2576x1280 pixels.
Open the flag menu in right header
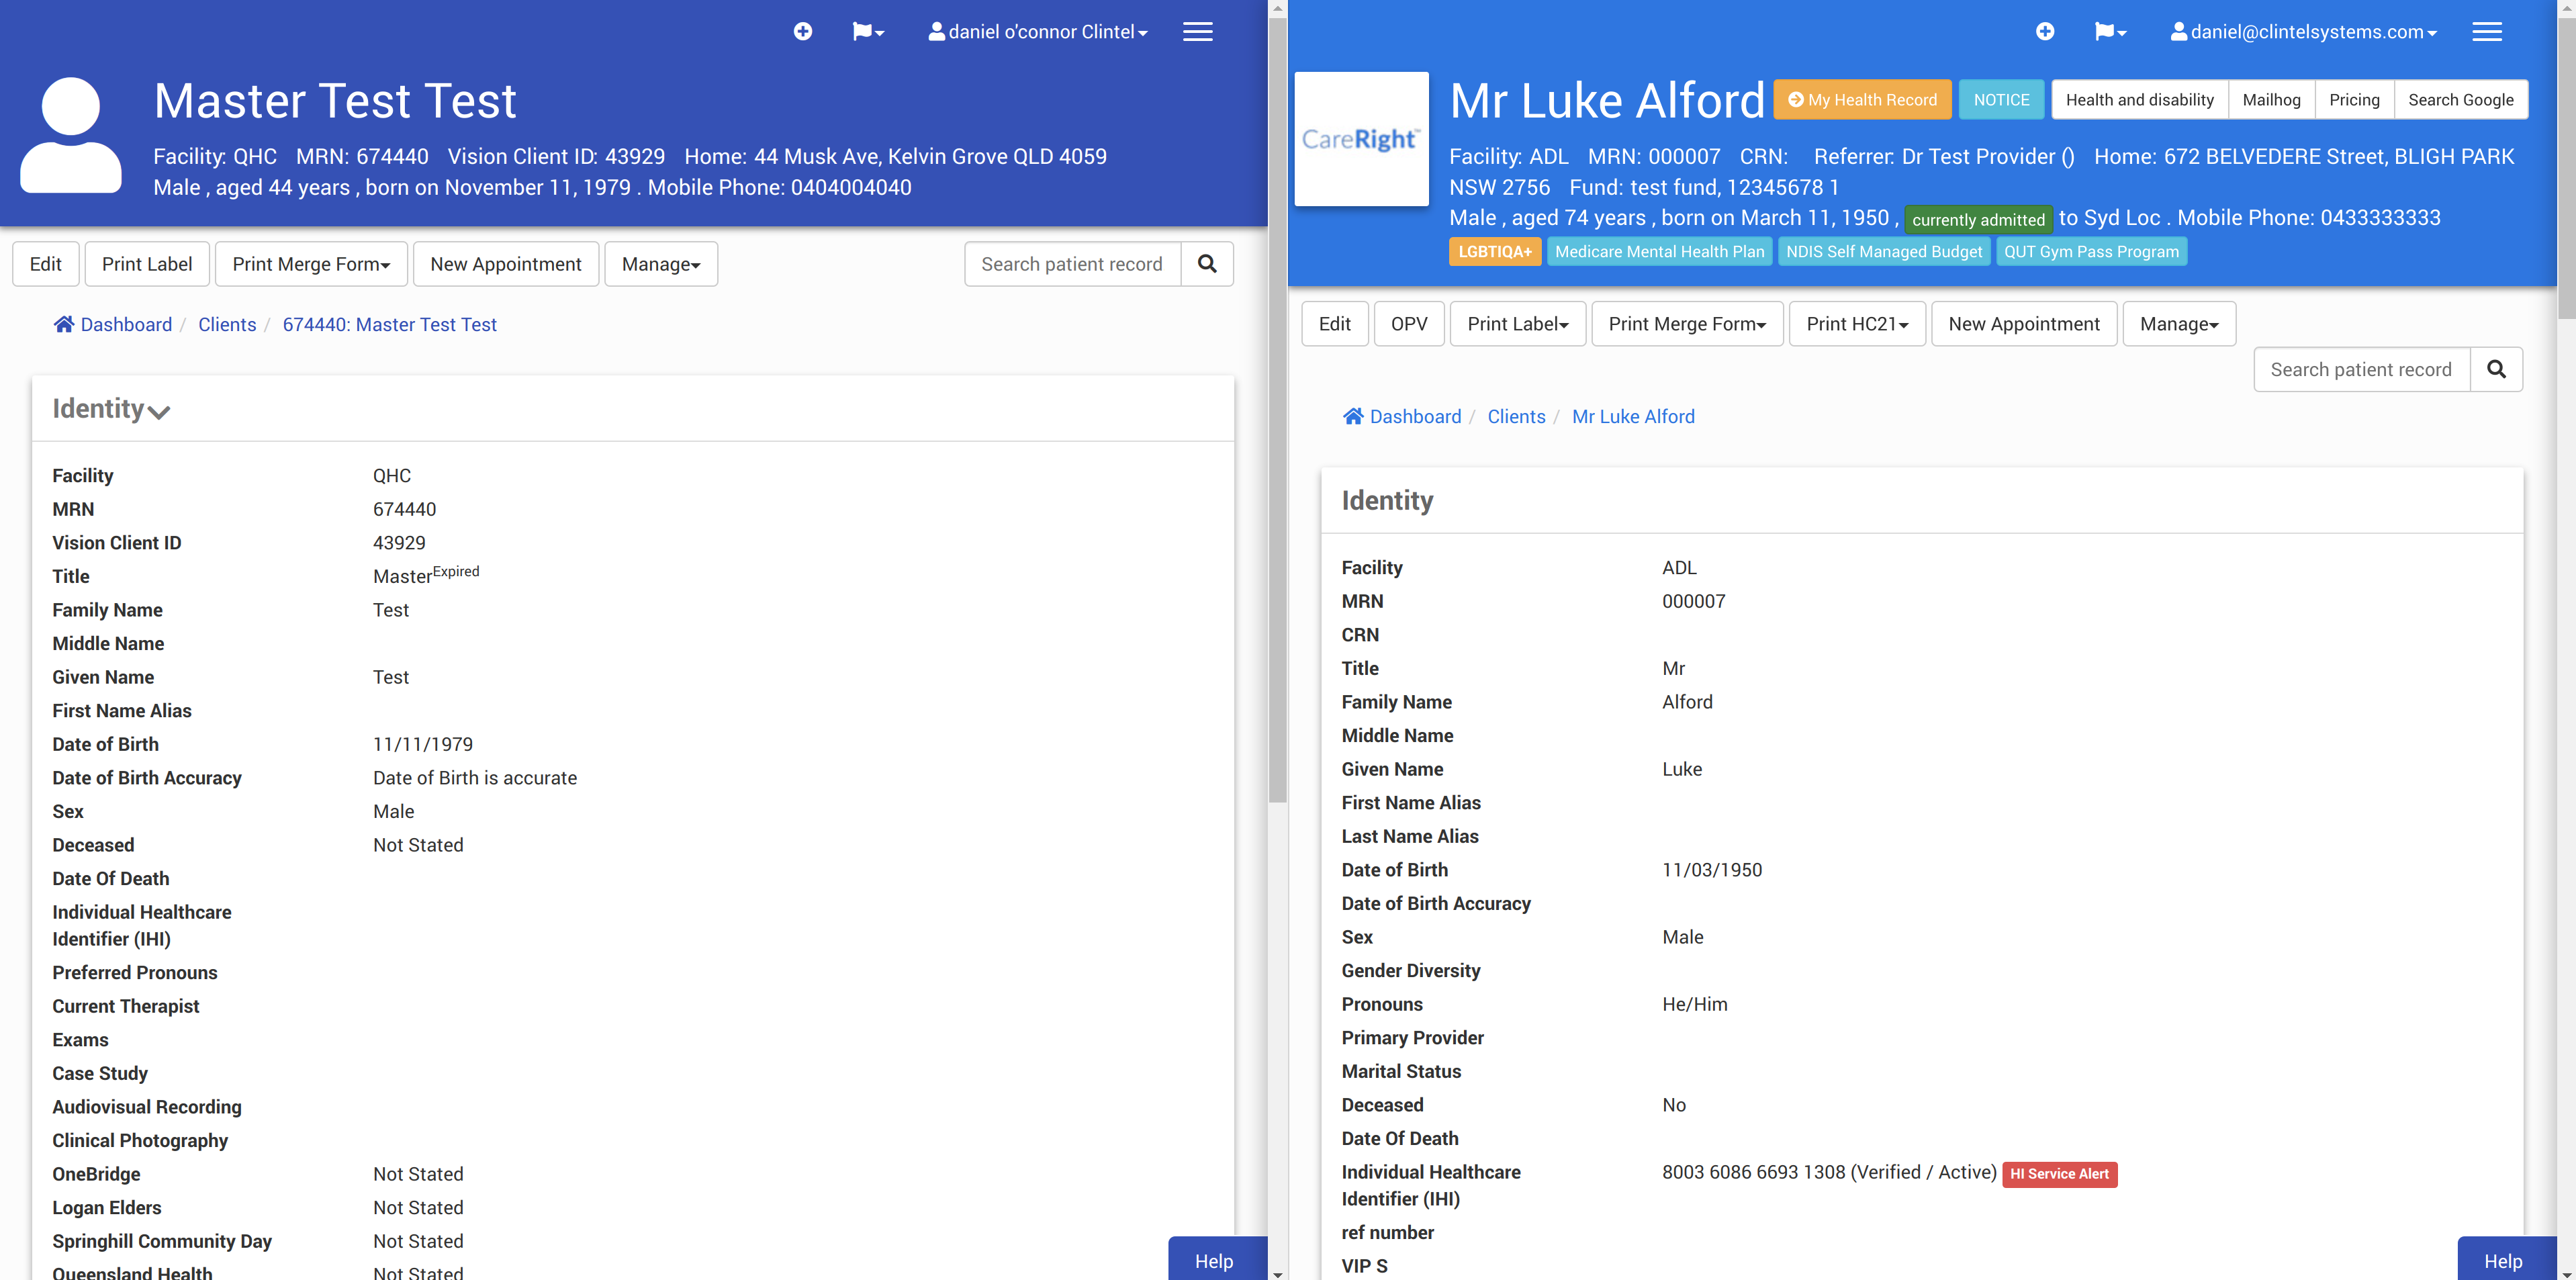tap(2109, 32)
